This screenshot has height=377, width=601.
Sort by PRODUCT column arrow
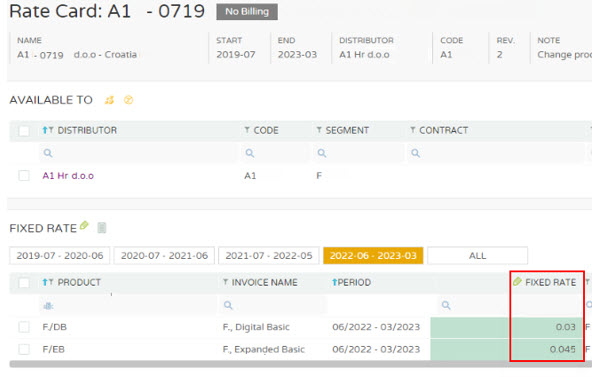point(45,282)
